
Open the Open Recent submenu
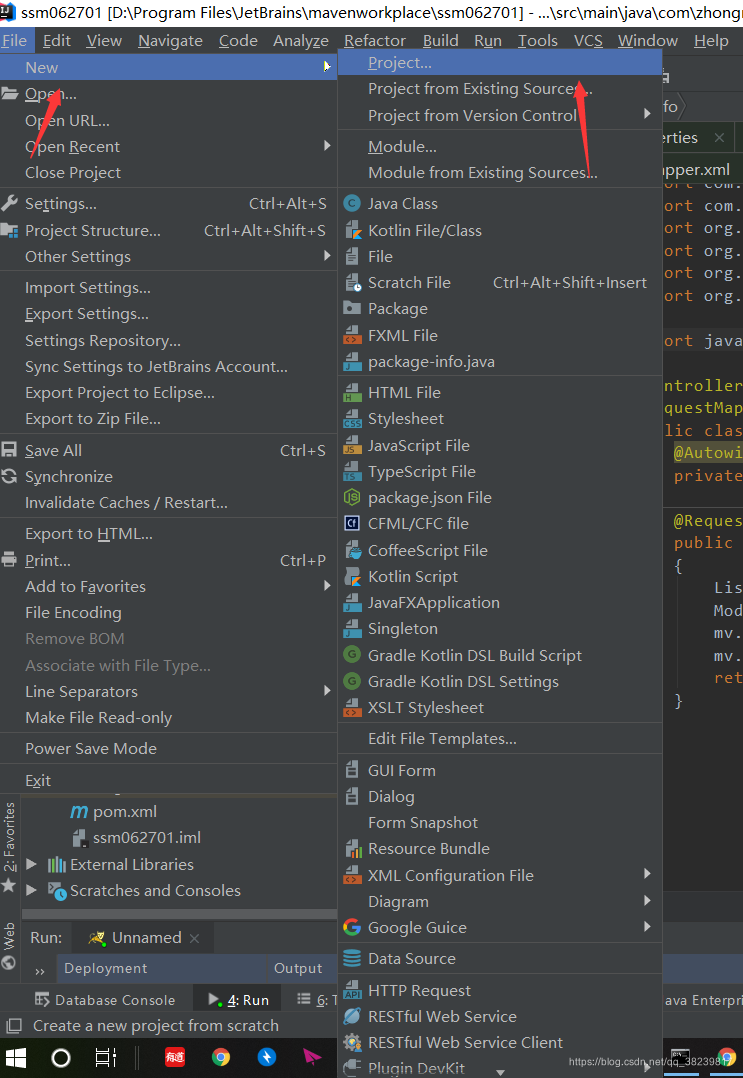(168, 146)
